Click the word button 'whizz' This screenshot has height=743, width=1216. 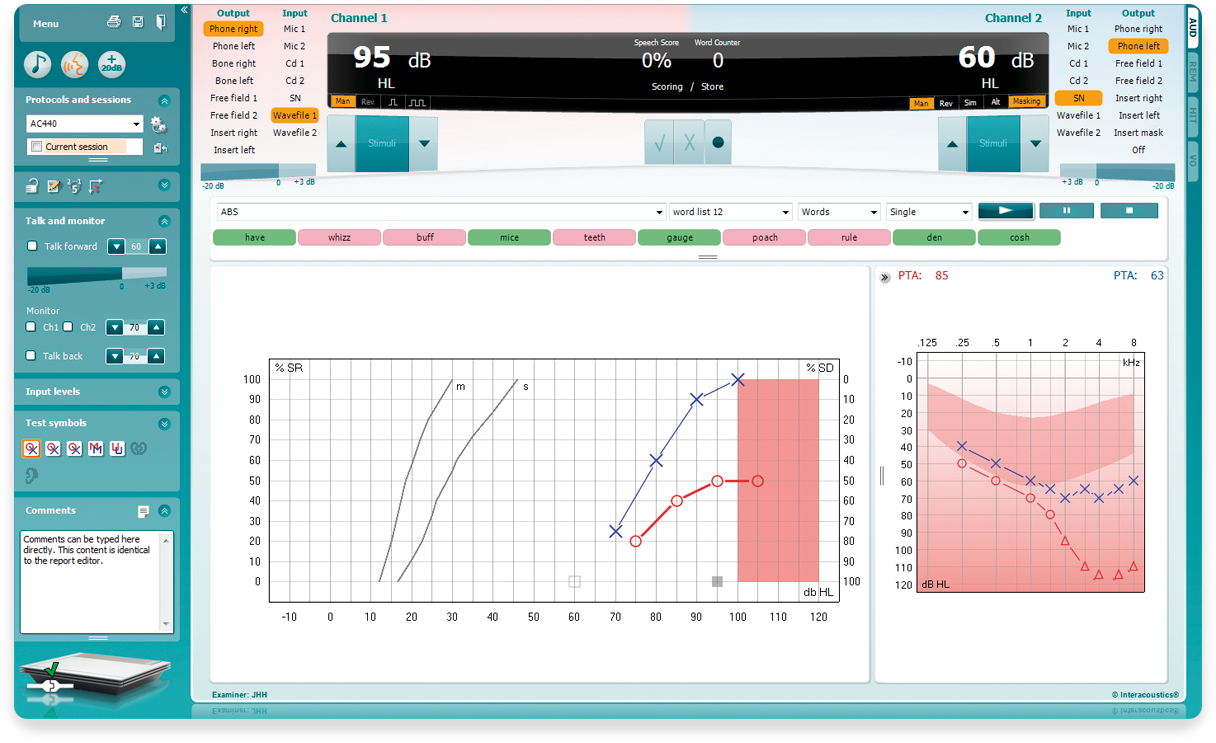click(339, 238)
